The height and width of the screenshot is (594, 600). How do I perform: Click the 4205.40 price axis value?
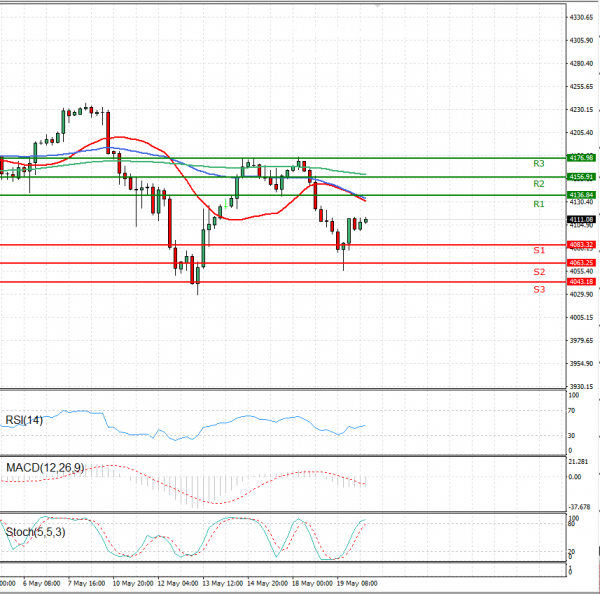581,133
